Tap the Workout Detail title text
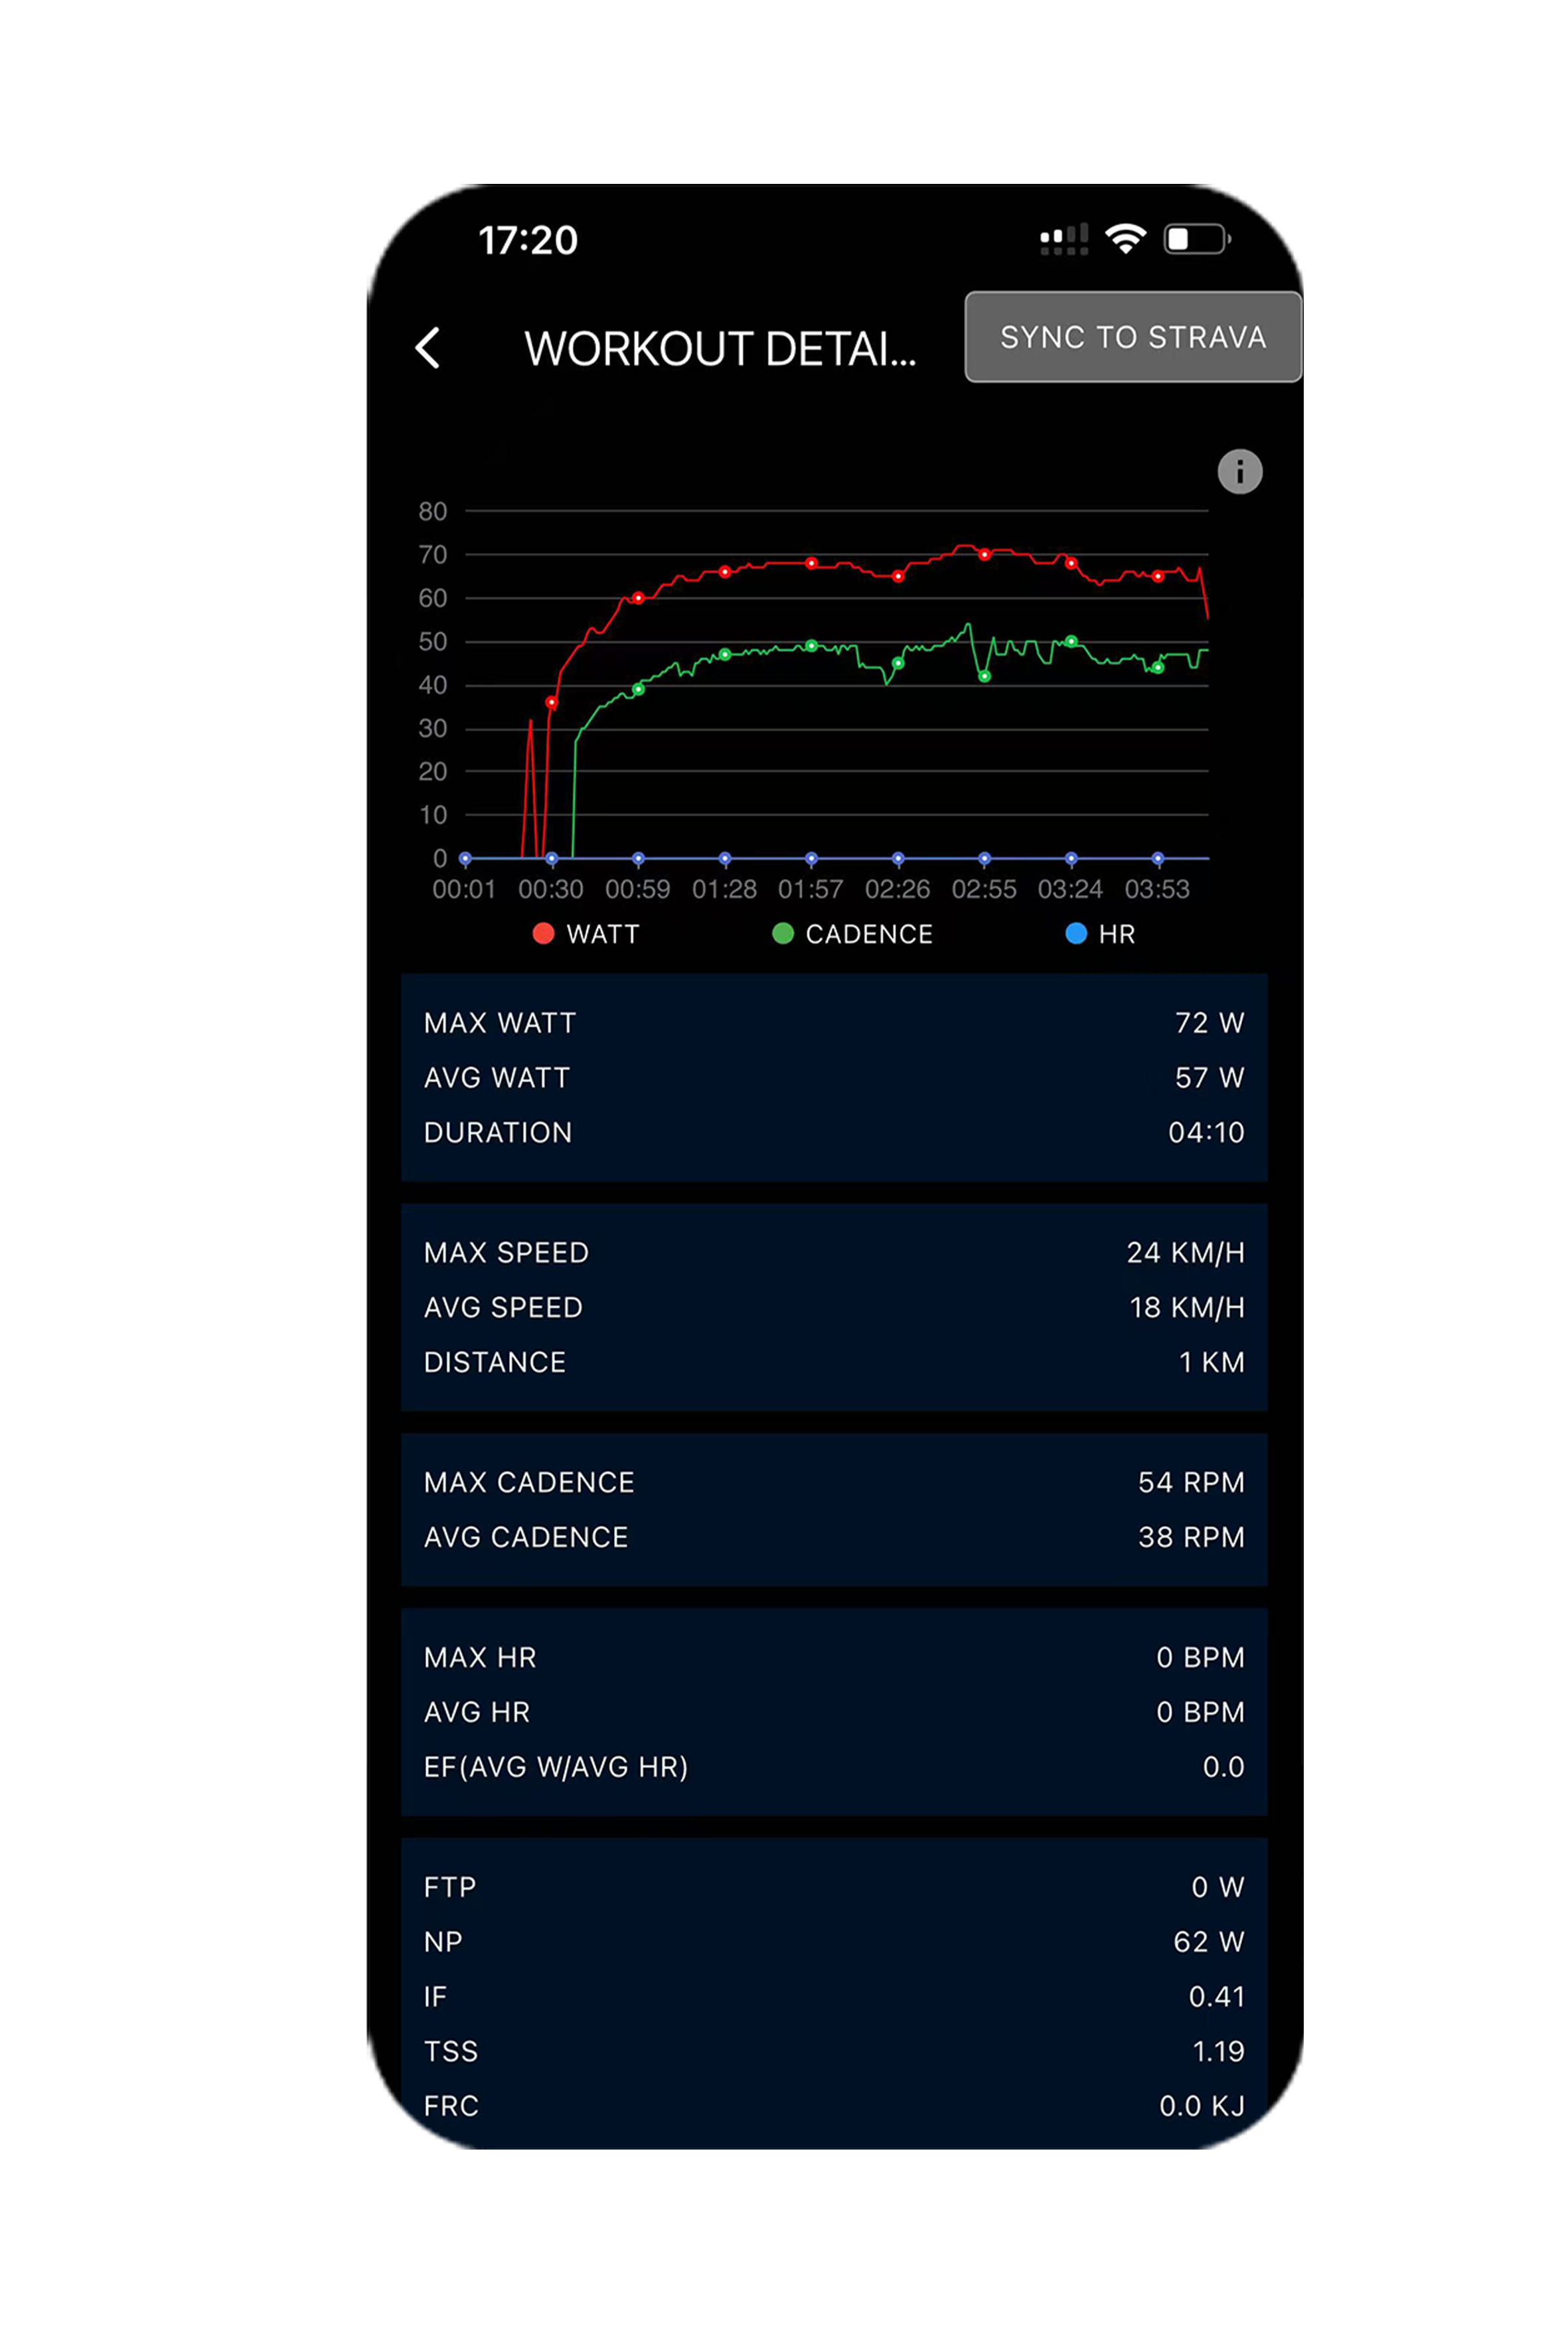Screen dimensions: 1568x2352 click(x=720, y=349)
